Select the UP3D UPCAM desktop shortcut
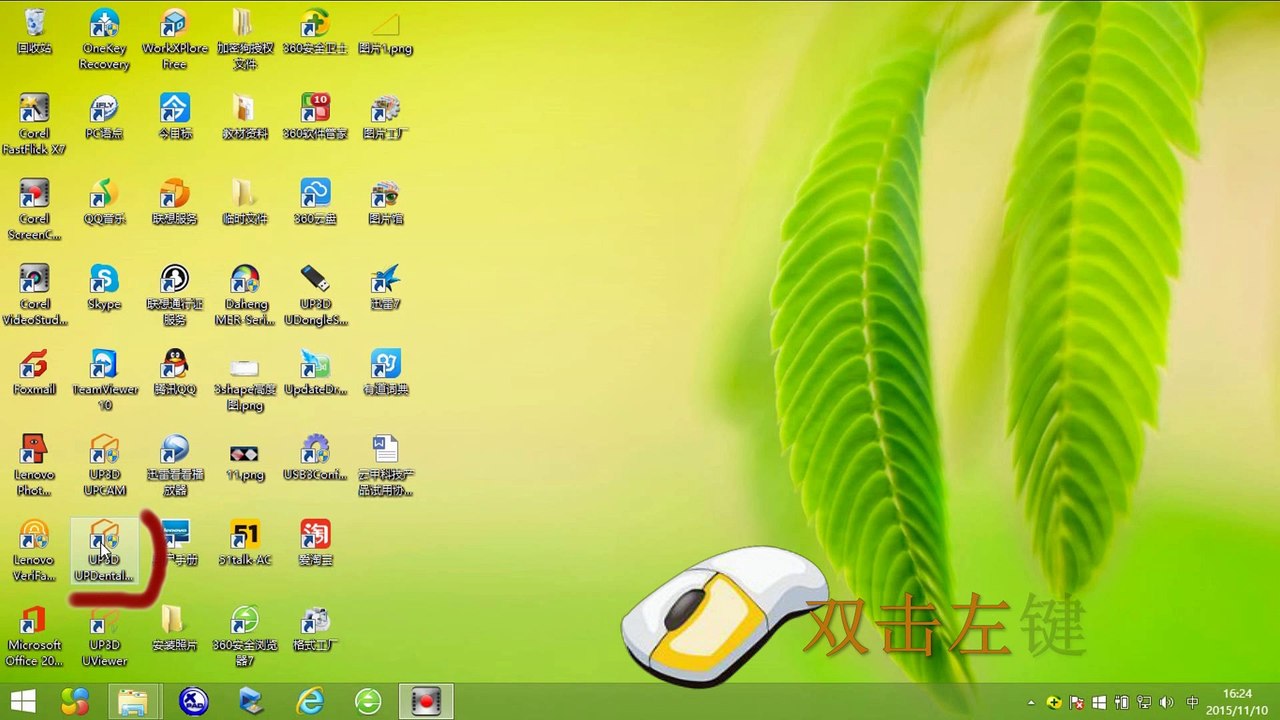The width and height of the screenshot is (1280, 720). 104,465
